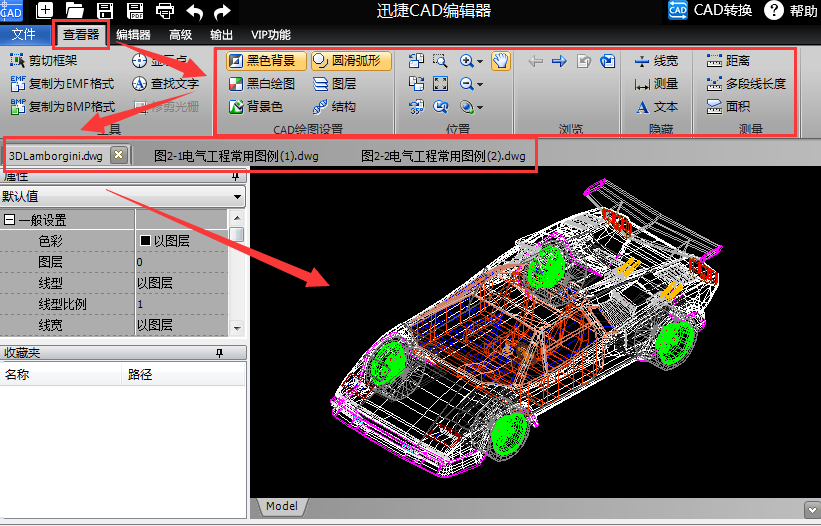This screenshot has height=526, width=821.
Task: Click the rotate by 35° angle icon
Action: pos(416,107)
